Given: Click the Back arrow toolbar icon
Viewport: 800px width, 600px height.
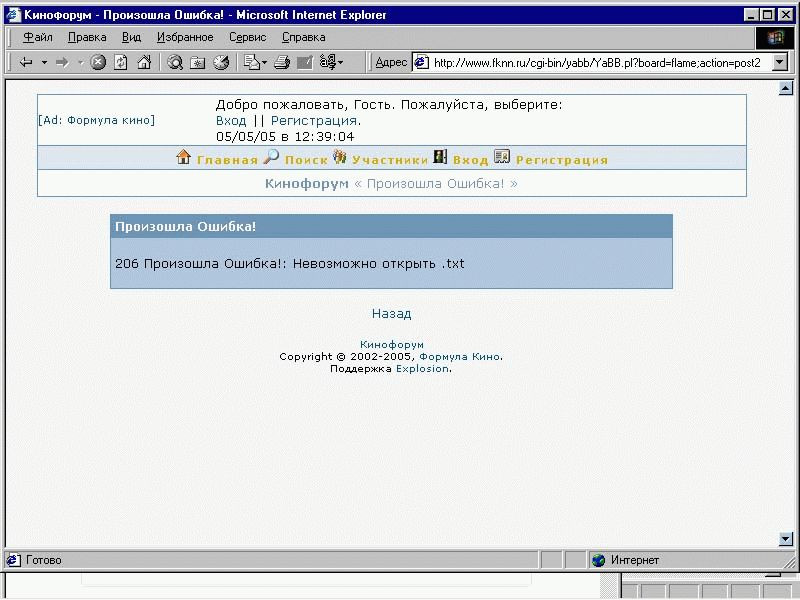Looking at the screenshot, I should pos(26,63).
